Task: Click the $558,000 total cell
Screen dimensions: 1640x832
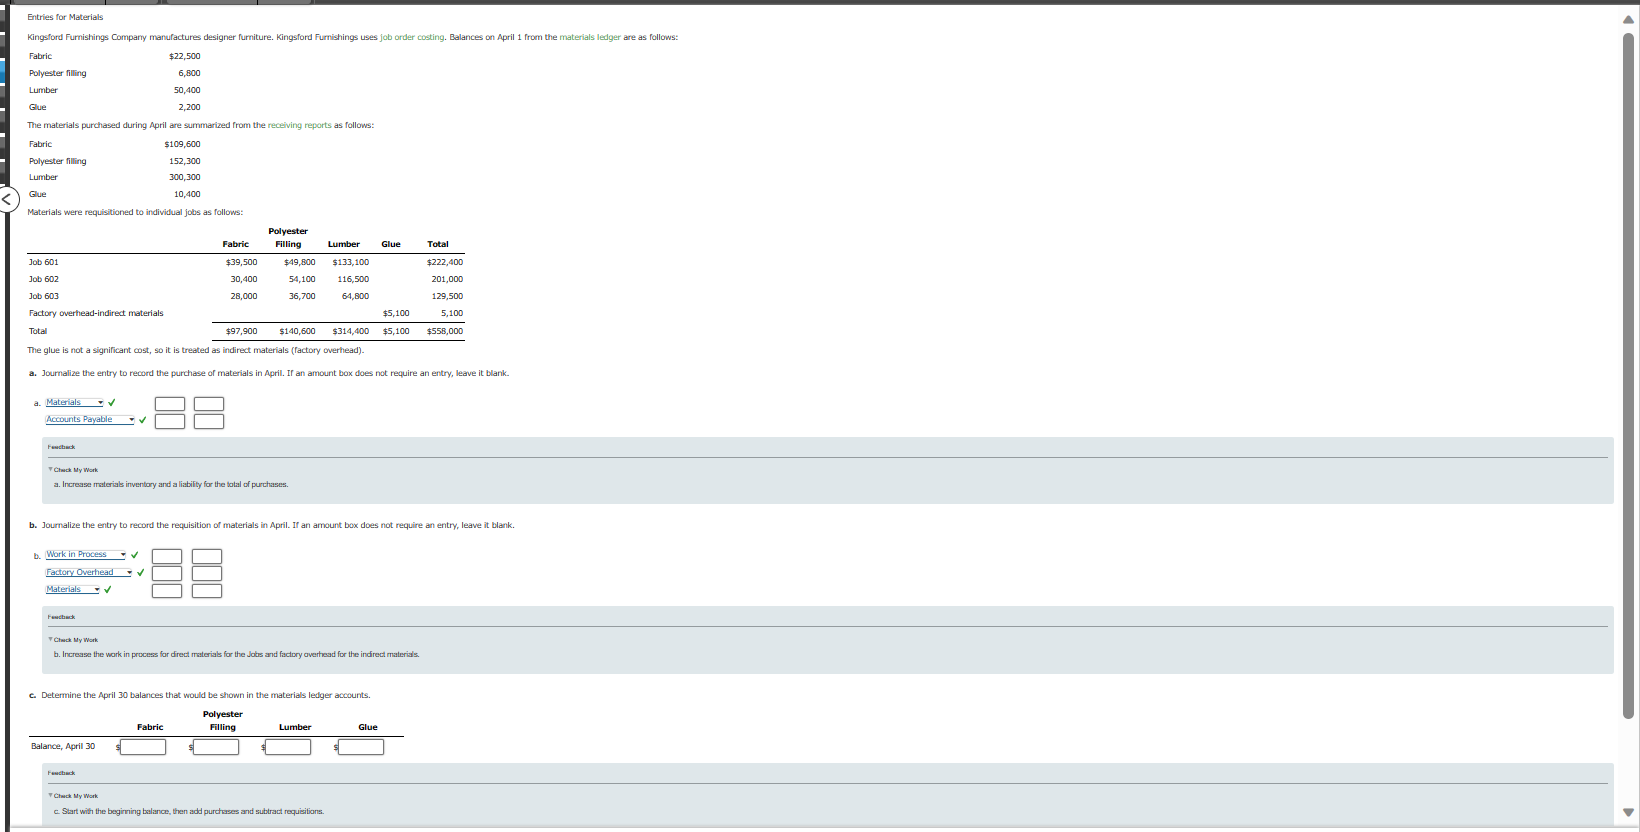Action: coord(445,331)
